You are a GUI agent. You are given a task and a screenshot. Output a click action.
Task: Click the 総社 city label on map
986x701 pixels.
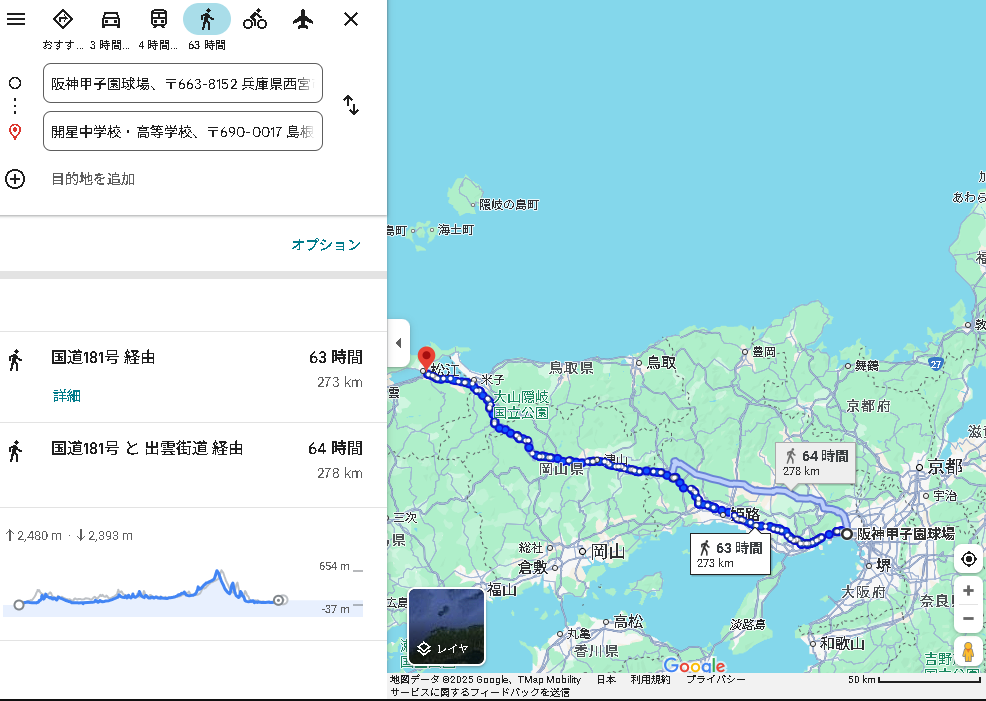(531, 548)
